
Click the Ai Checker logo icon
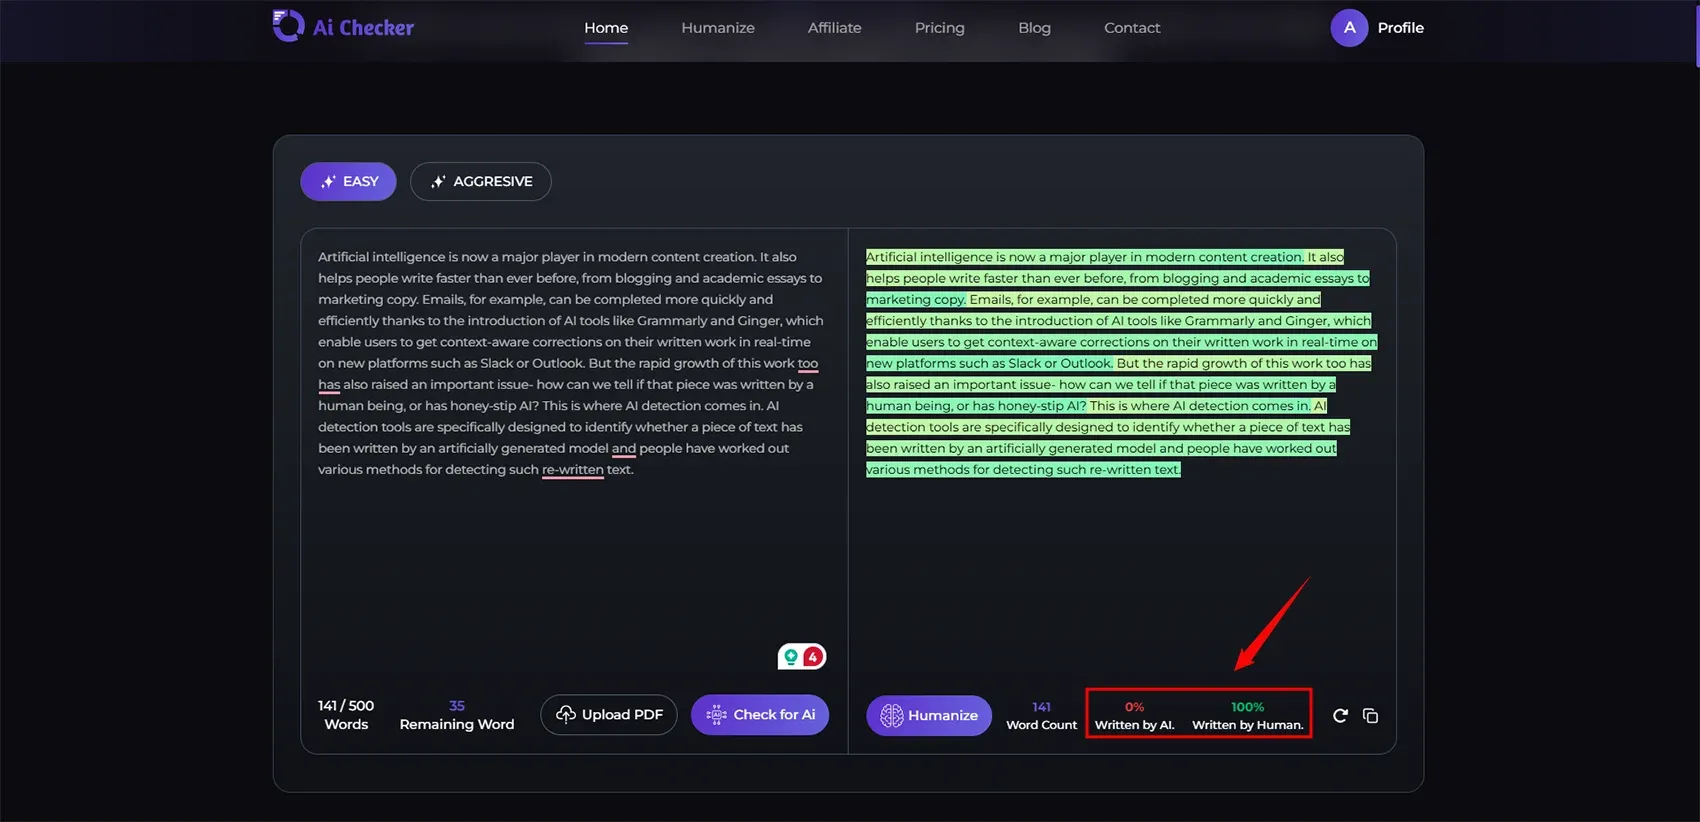coord(288,26)
